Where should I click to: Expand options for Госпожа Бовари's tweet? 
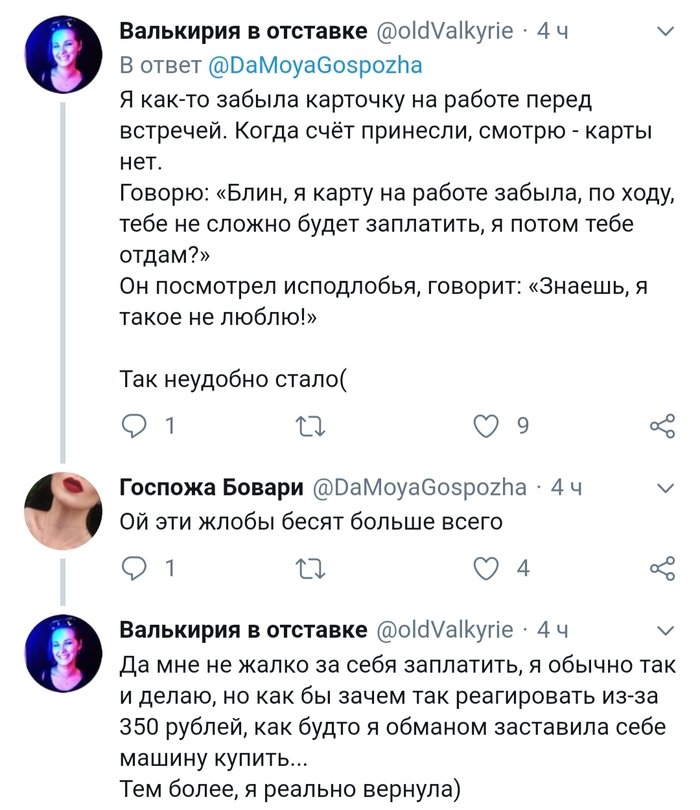click(x=663, y=488)
